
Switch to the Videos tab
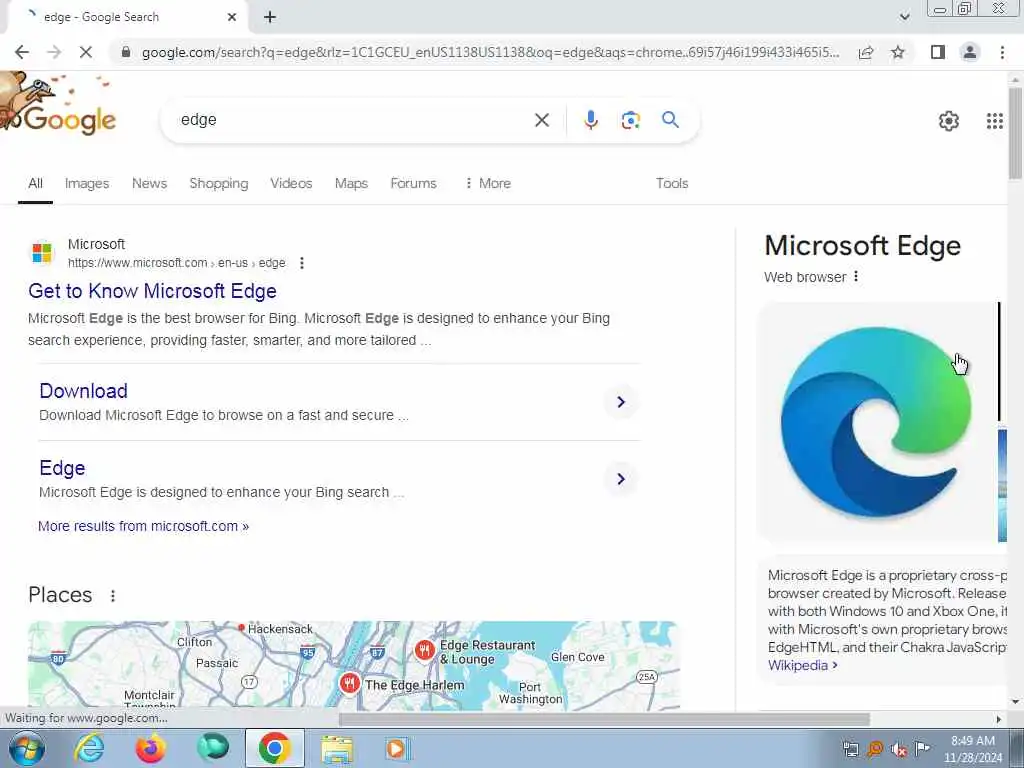(291, 184)
